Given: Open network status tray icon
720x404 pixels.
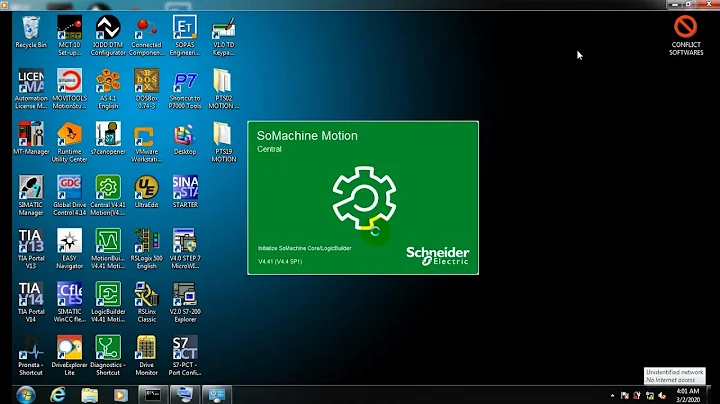Looking at the screenshot, I should 650,395.
